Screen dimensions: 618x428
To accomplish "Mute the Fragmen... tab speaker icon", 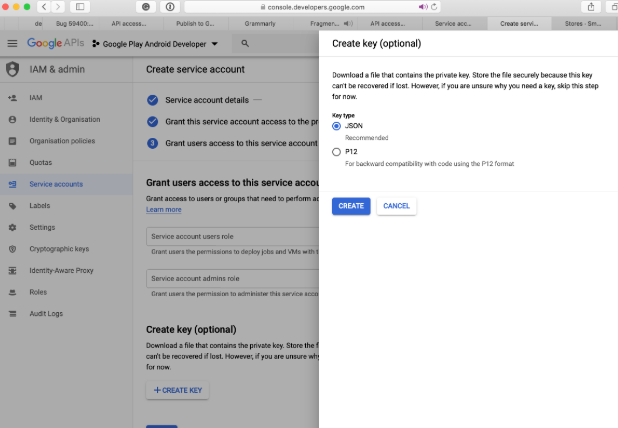I will click(x=348, y=24).
